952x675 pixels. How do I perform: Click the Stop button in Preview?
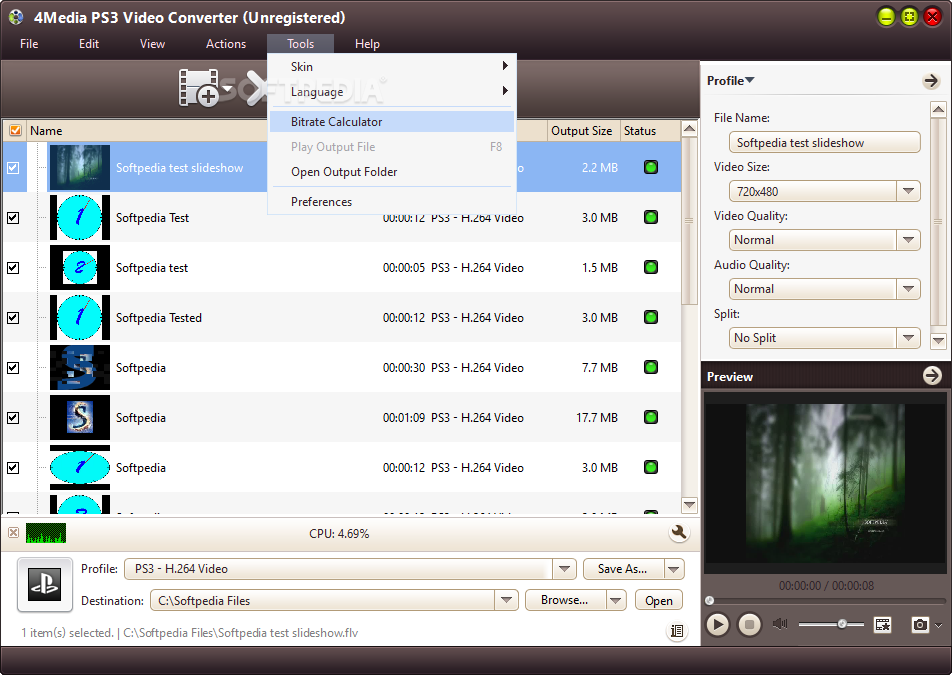(x=749, y=624)
